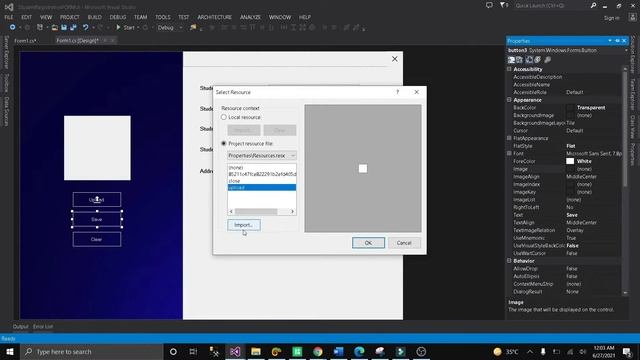Open the Error List tab
This screenshot has height=360, width=640.
(43, 327)
